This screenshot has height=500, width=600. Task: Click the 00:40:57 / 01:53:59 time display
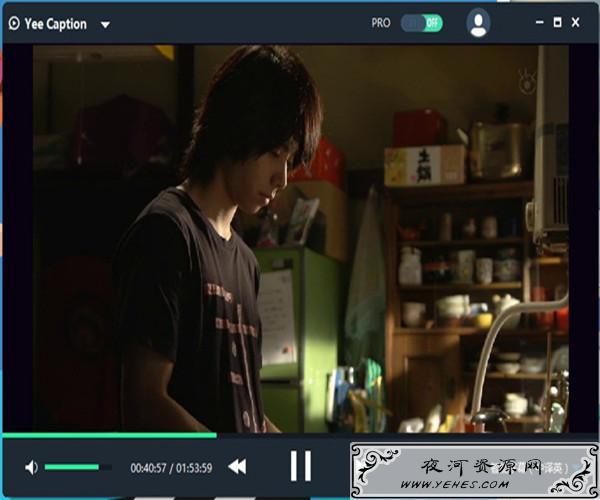[171, 468]
